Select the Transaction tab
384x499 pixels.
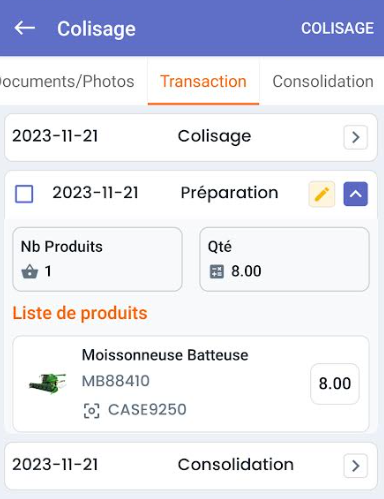coord(203,81)
